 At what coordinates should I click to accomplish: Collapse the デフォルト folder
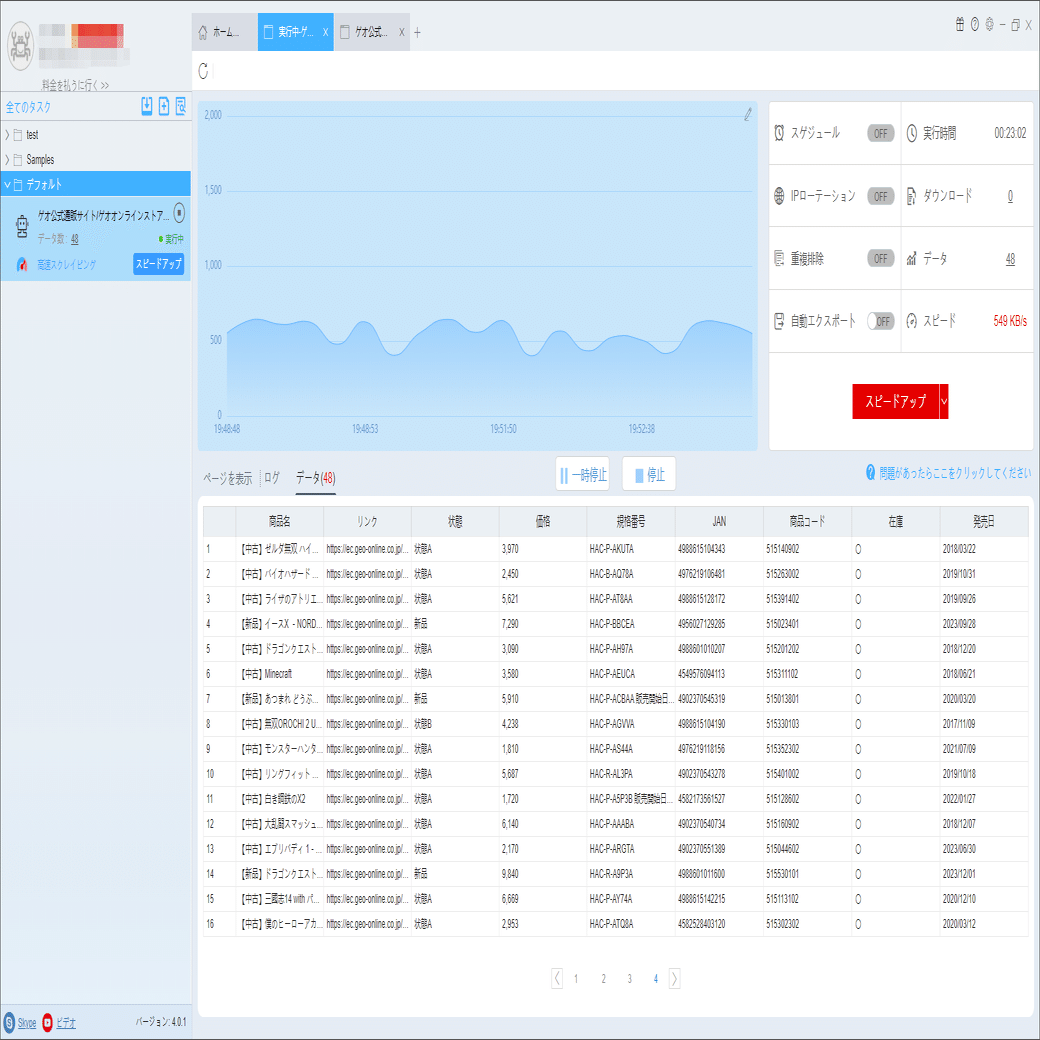(7, 184)
